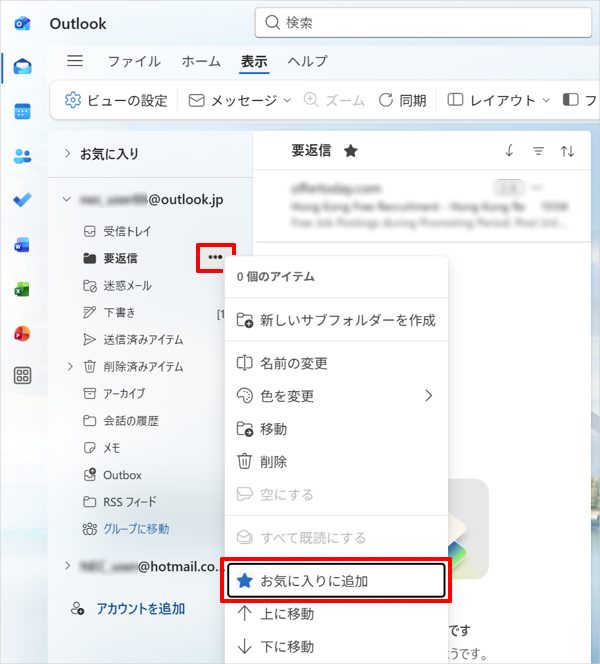The image size is (600, 664).
Task: Open ビューの設定 view settings
Action: (x=116, y=101)
